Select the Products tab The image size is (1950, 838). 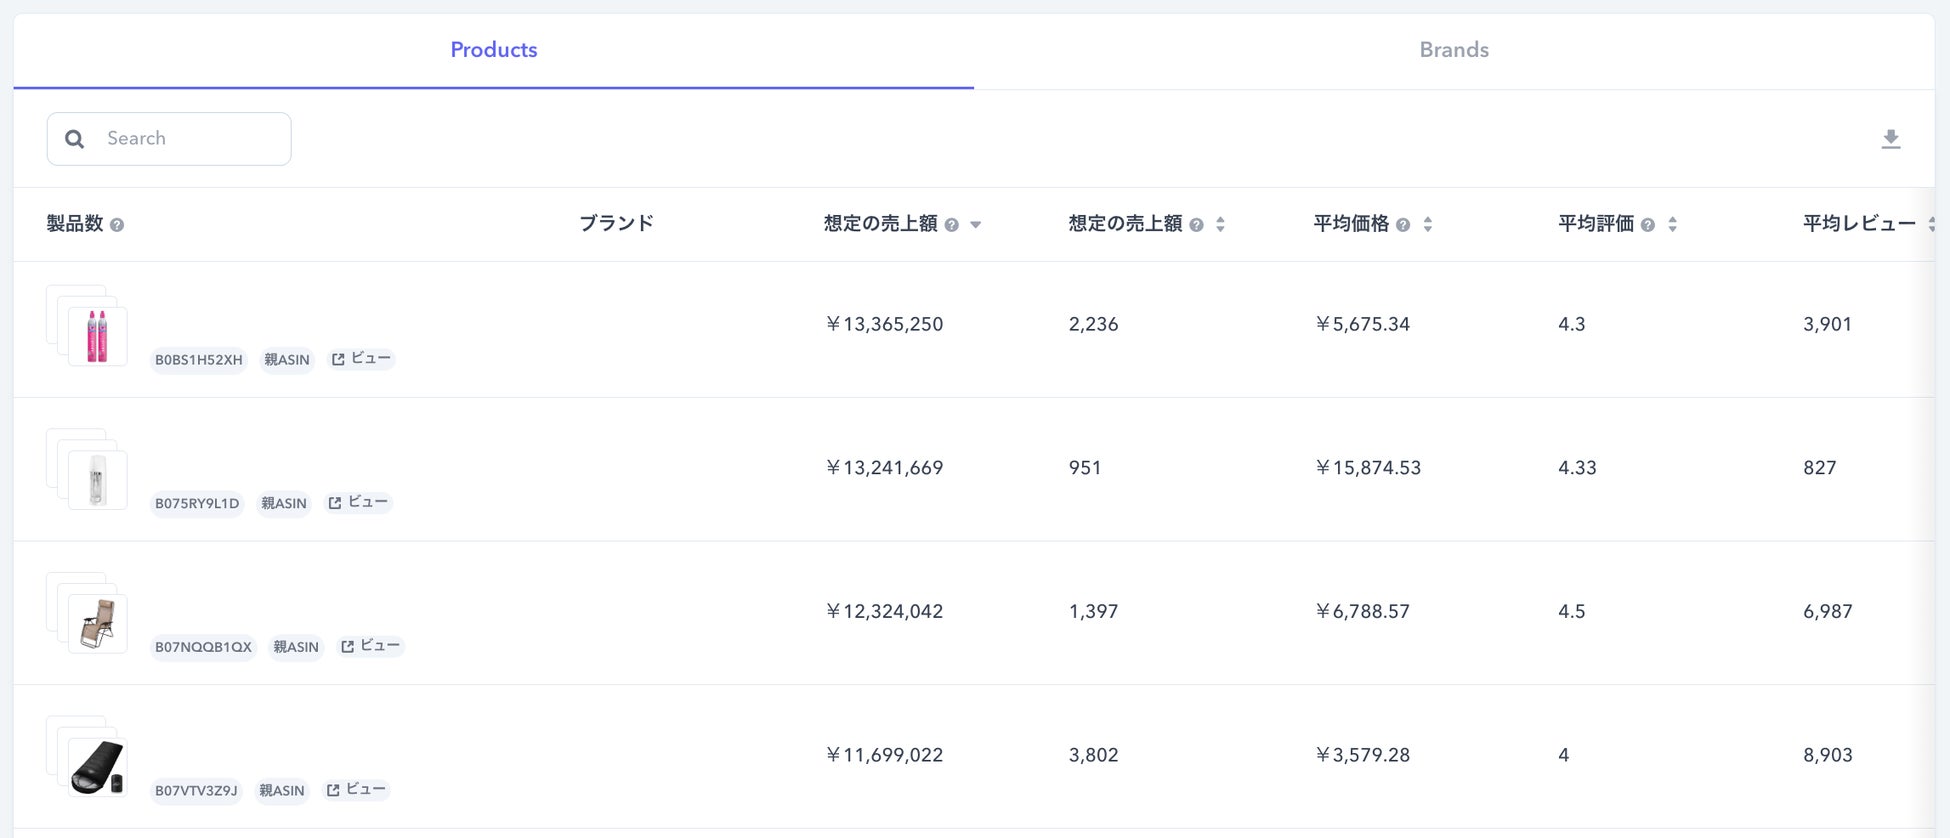tap(493, 50)
